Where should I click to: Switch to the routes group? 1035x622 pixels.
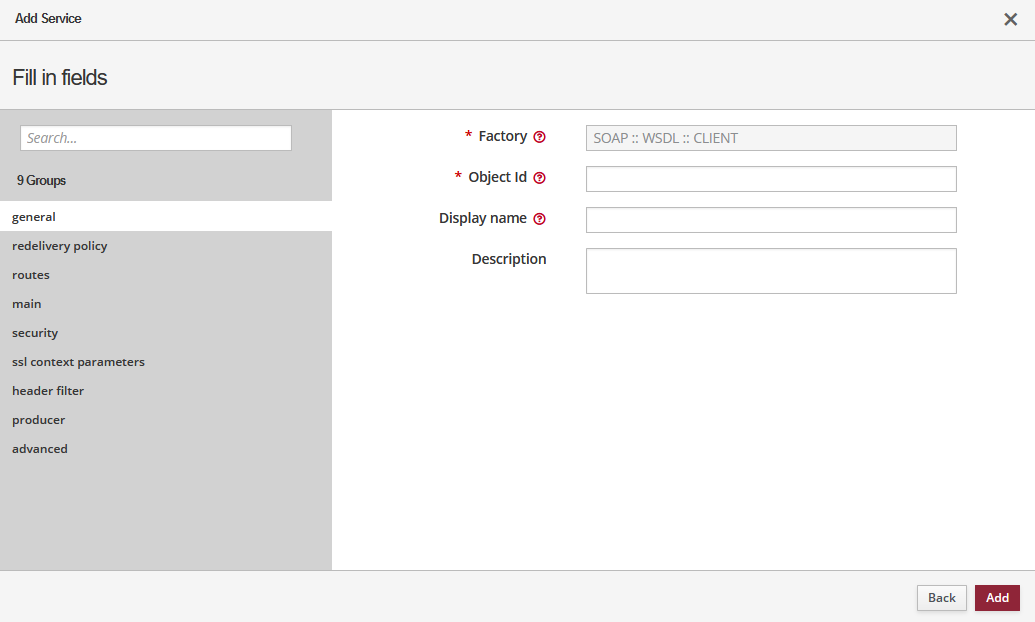click(x=31, y=274)
